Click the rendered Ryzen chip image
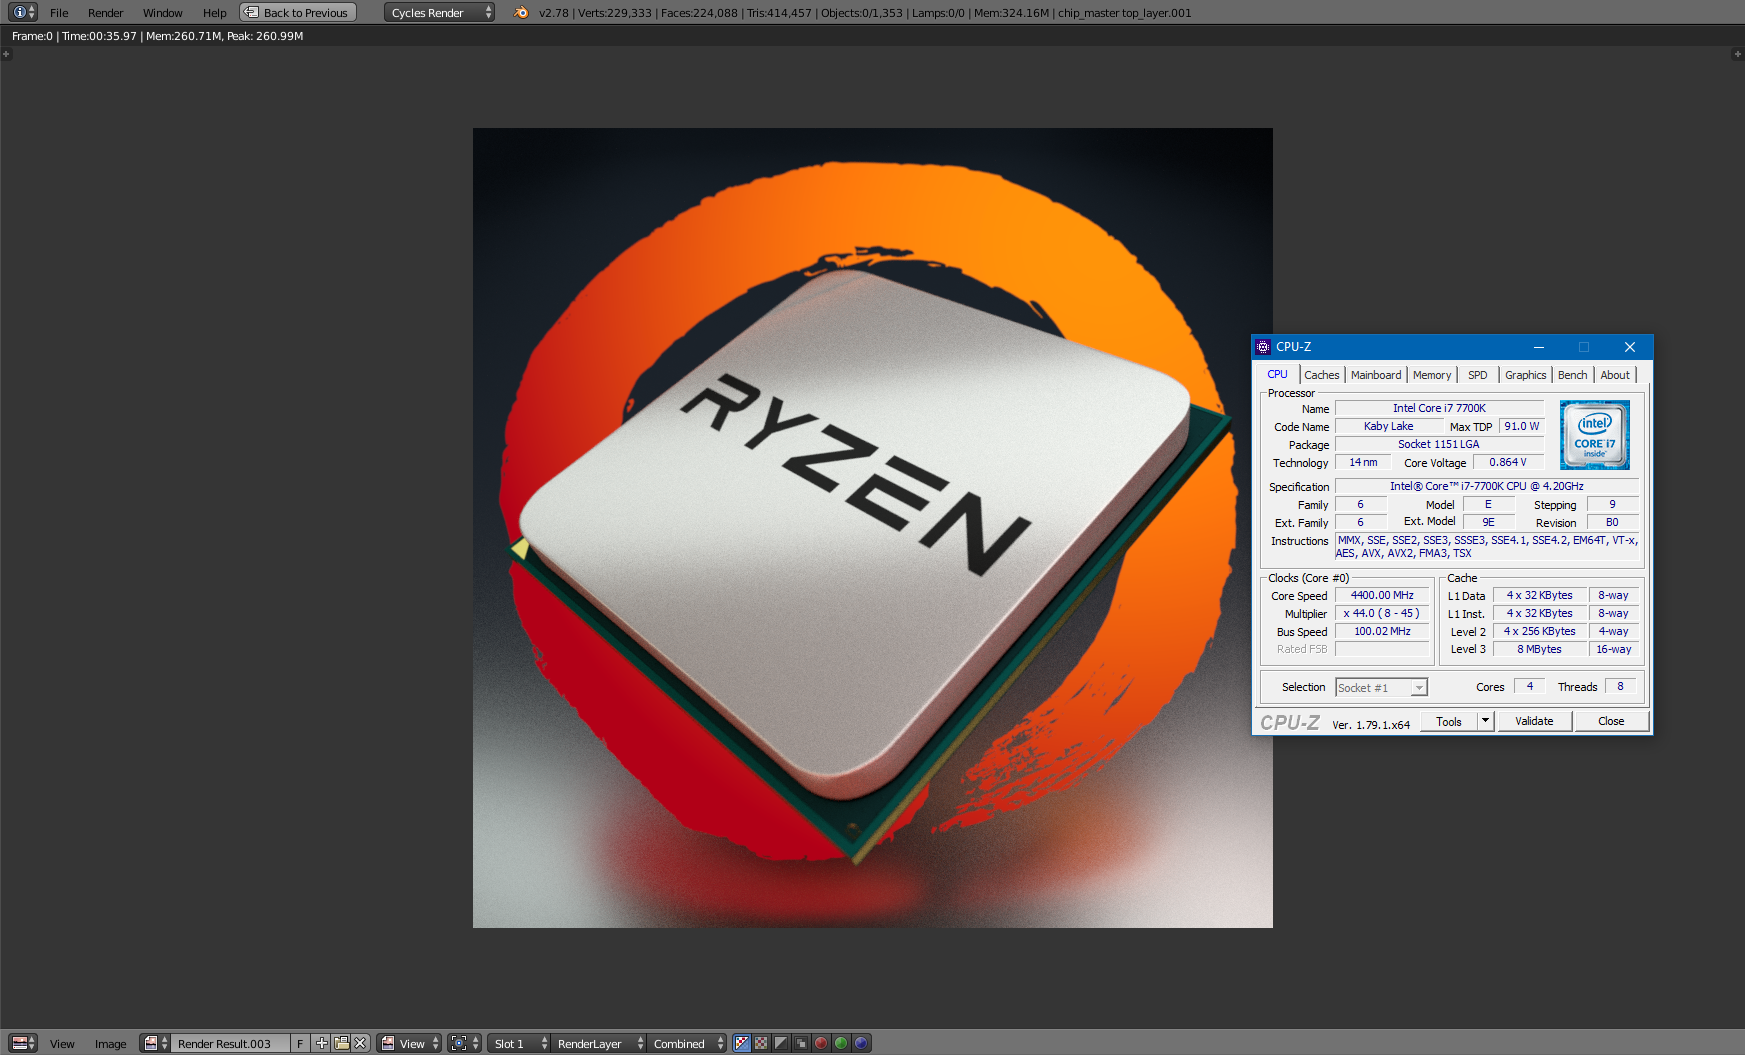 tap(872, 527)
